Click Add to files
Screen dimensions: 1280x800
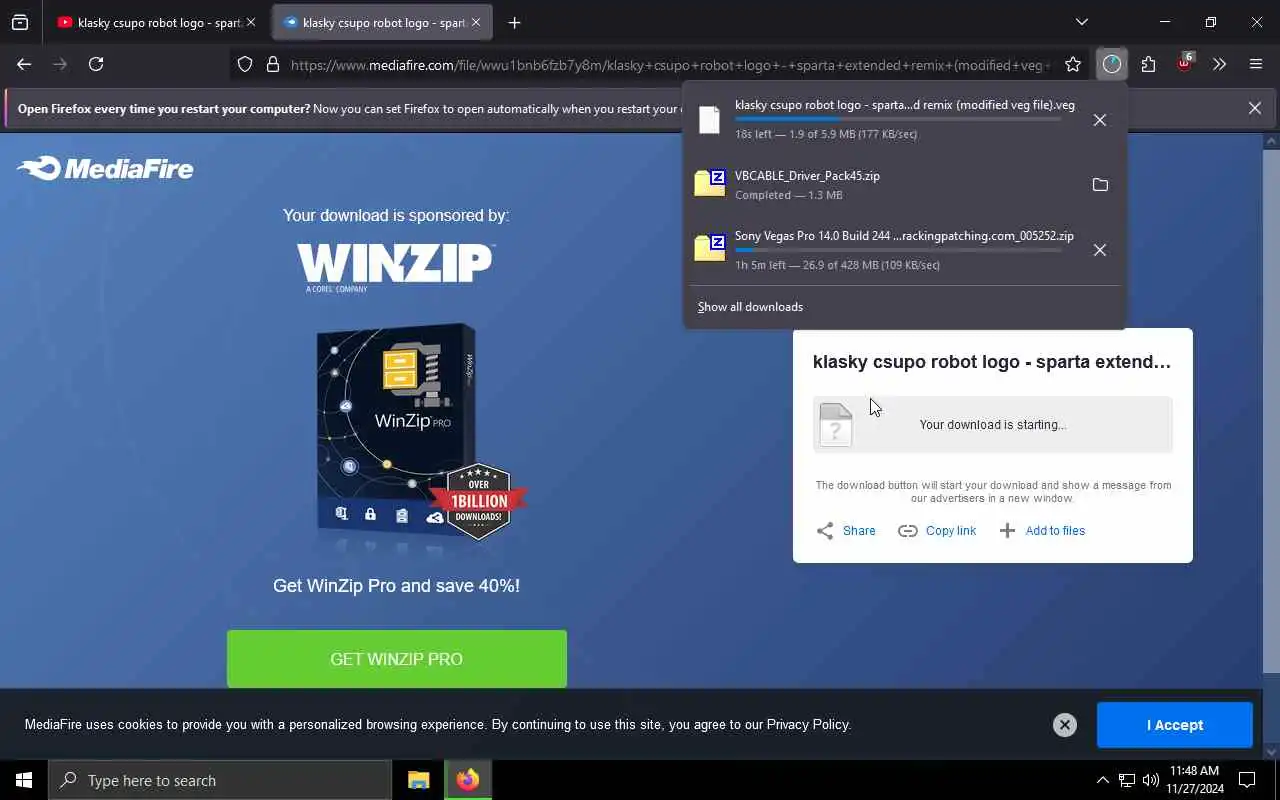(x=1042, y=531)
